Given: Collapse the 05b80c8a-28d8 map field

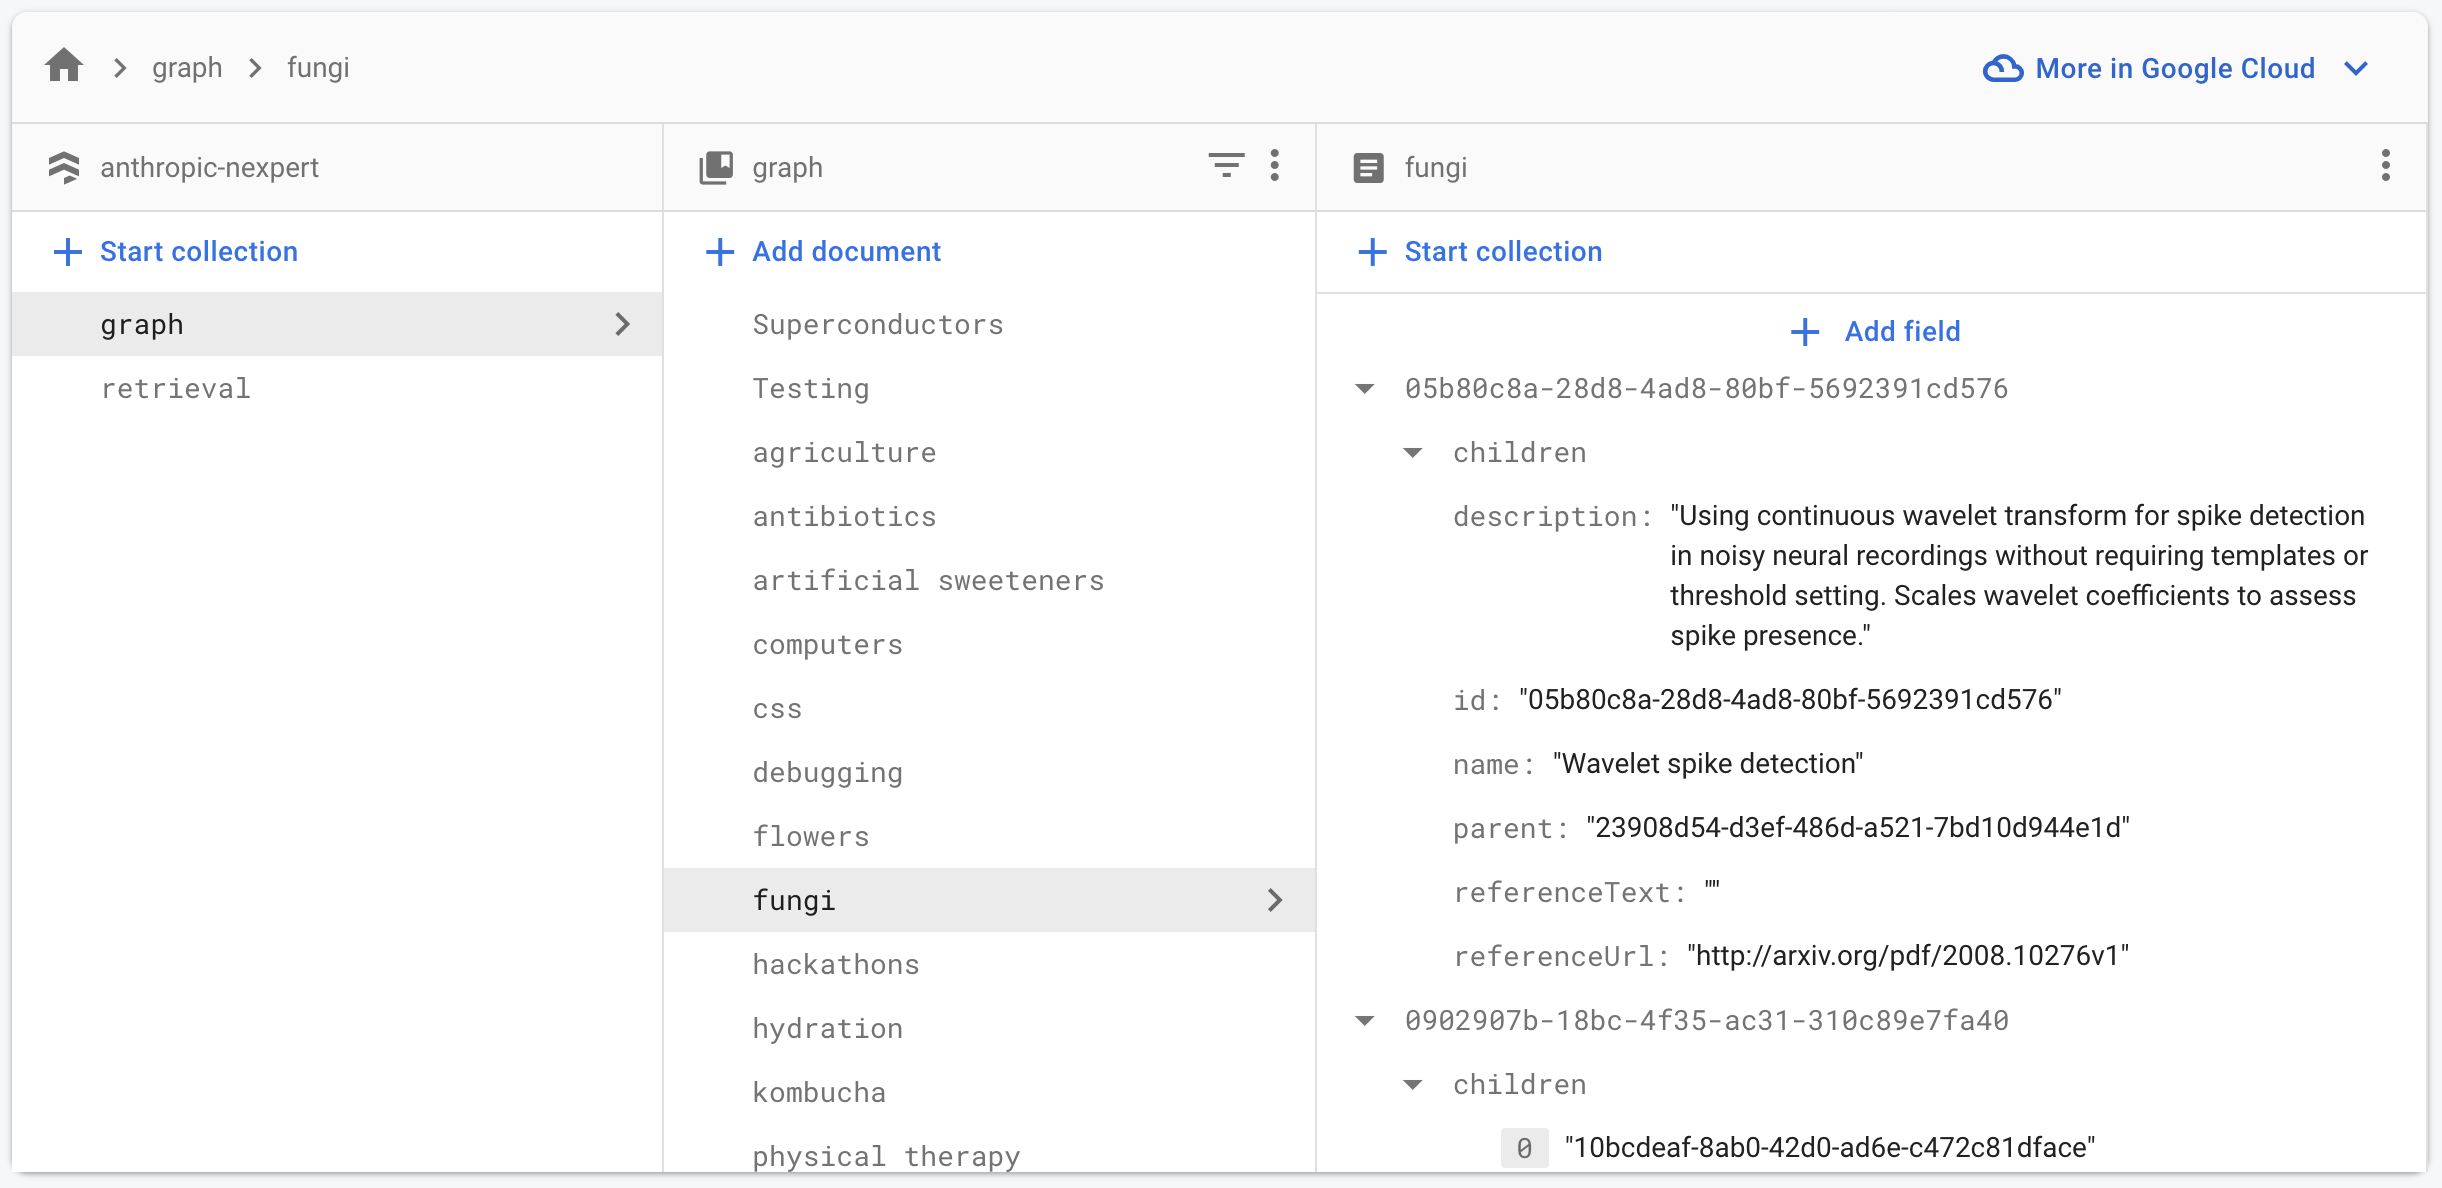Looking at the screenshot, I should tap(1364, 389).
